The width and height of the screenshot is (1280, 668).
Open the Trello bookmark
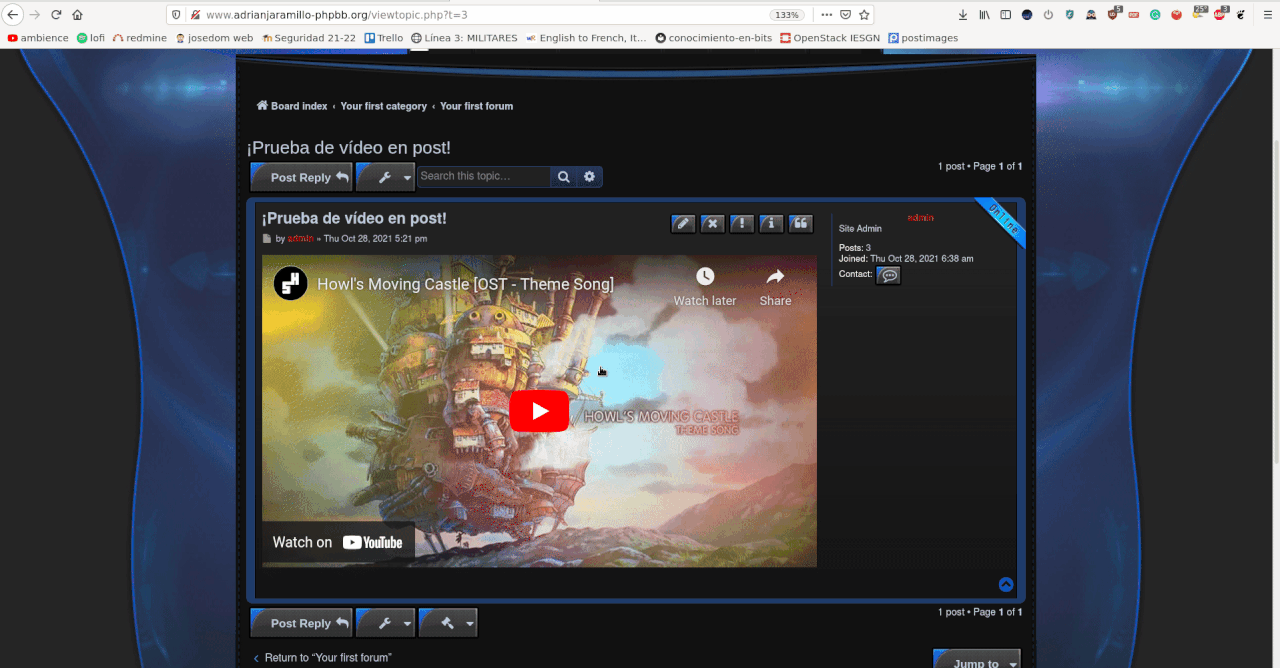click(x=384, y=38)
